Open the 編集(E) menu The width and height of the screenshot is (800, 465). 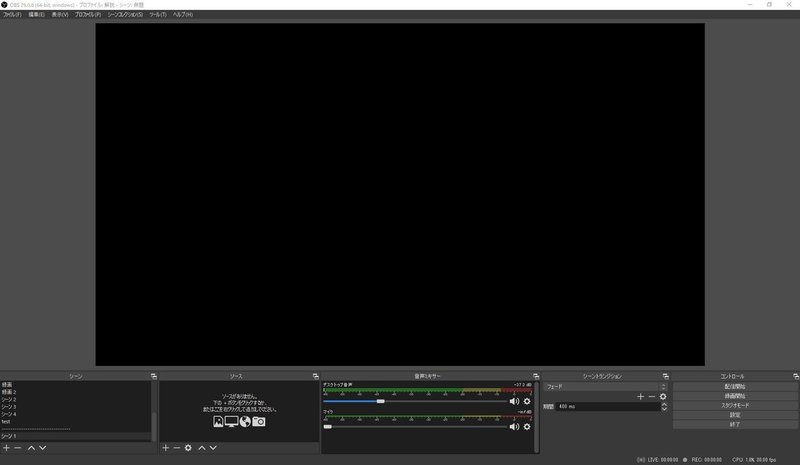click(36, 15)
